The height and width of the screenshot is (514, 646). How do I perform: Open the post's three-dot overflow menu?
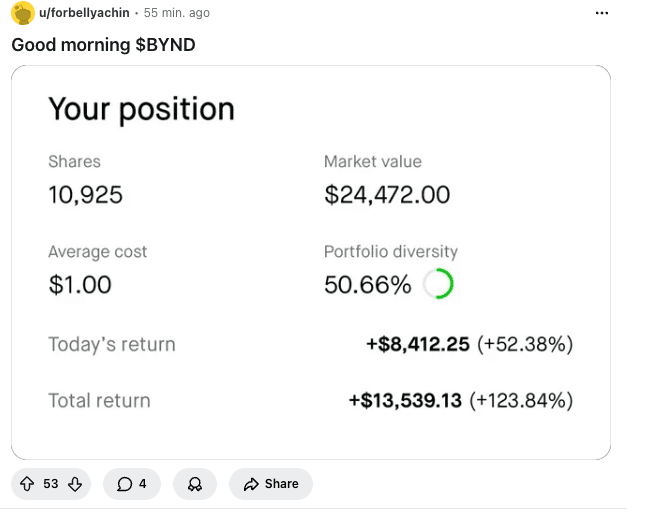pyautogui.click(x=601, y=13)
